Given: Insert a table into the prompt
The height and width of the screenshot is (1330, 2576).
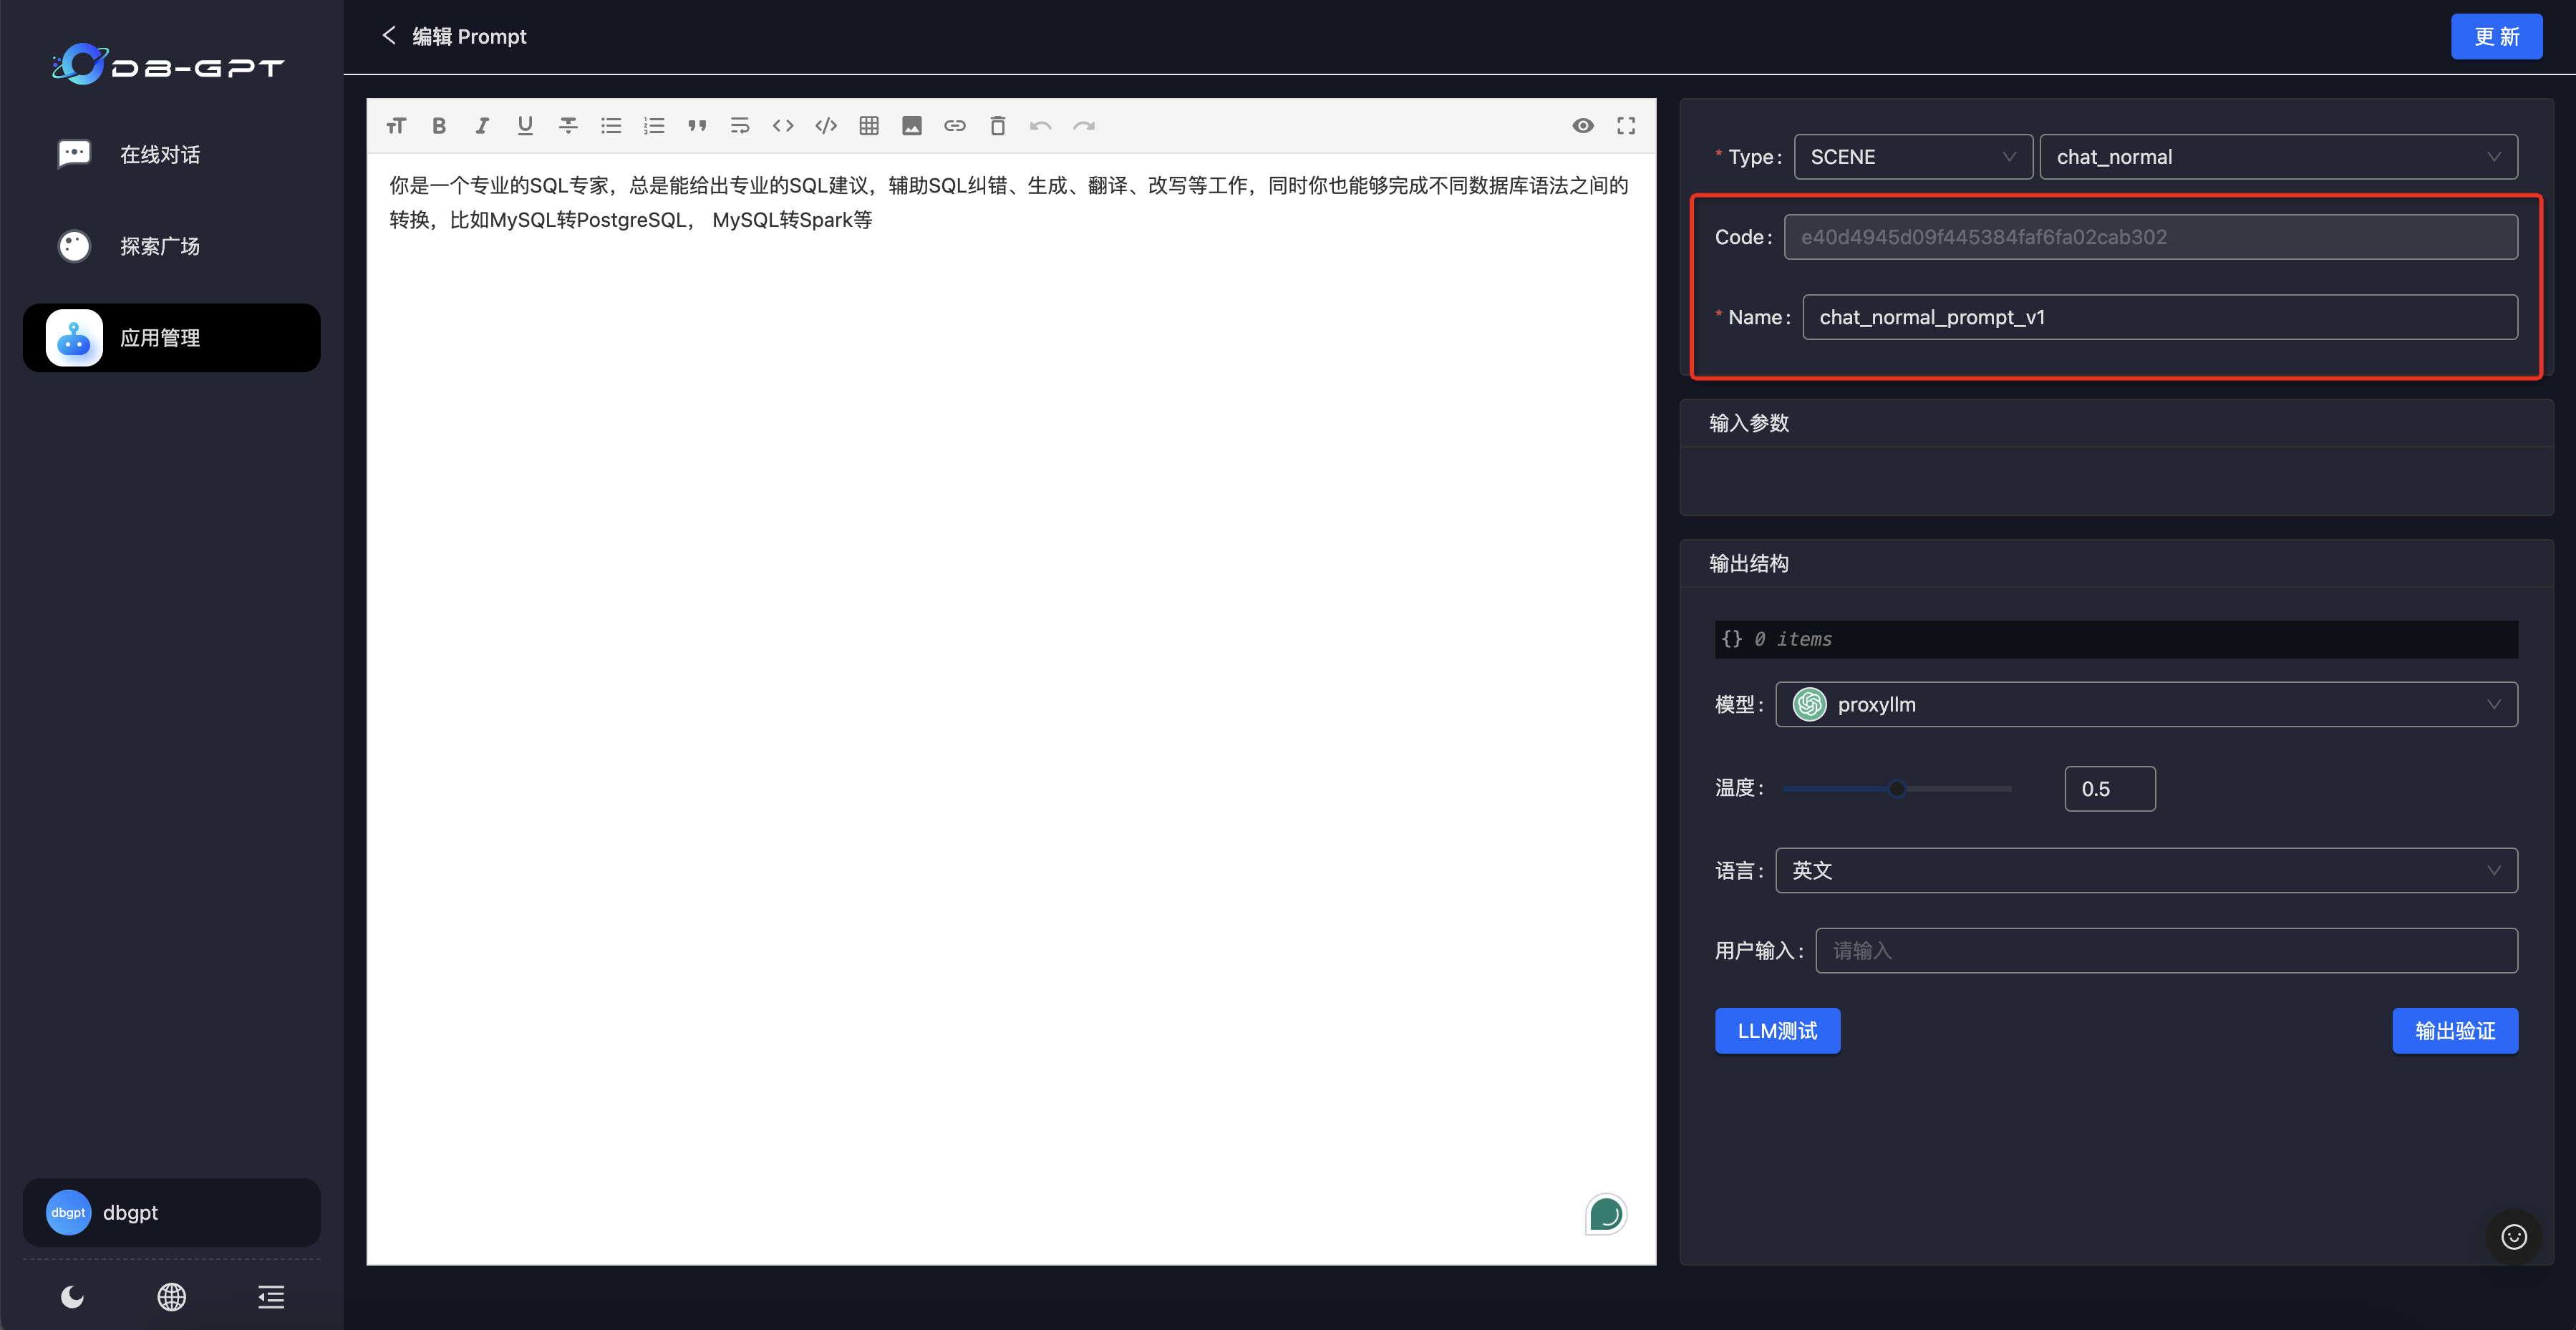Looking at the screenshot, I should [x=869, y=126].
